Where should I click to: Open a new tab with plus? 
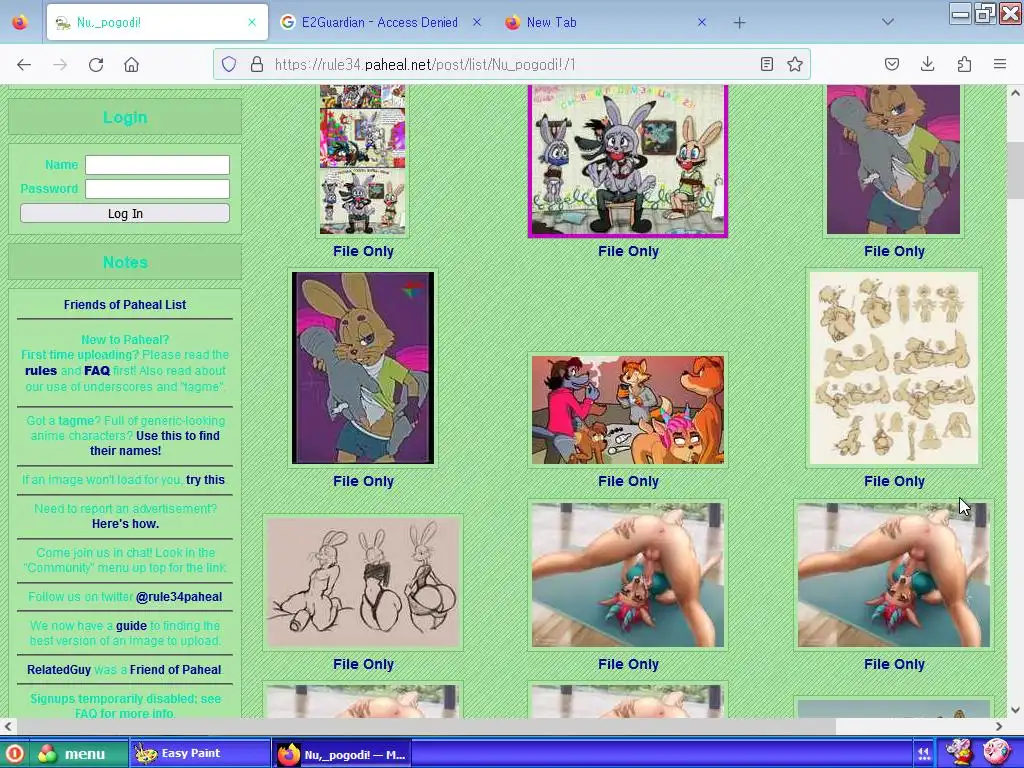[739, 23]
